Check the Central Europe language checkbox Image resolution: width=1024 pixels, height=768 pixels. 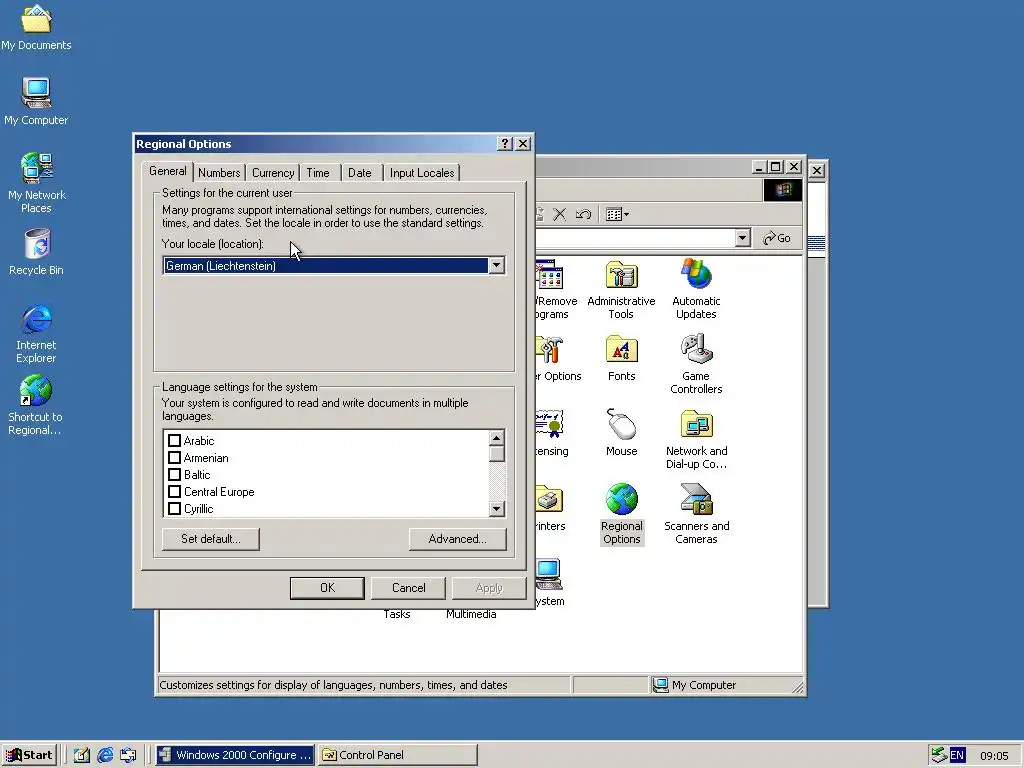[174, 491]
